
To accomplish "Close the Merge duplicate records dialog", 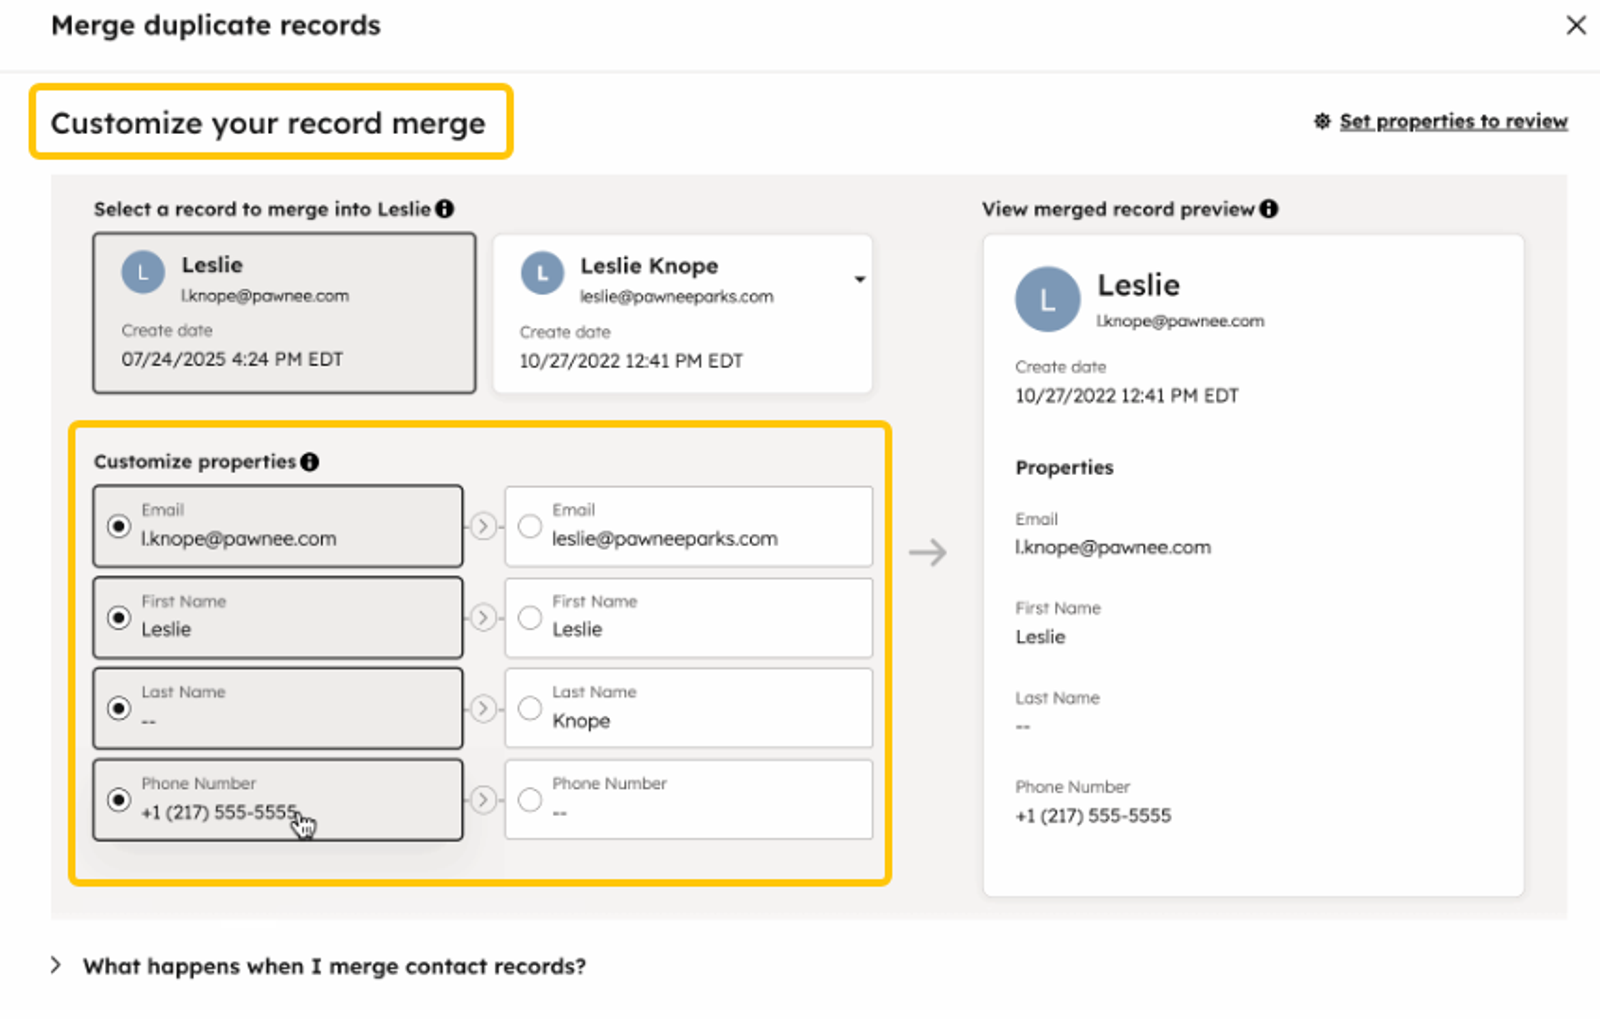I will tap(1576, 25).
